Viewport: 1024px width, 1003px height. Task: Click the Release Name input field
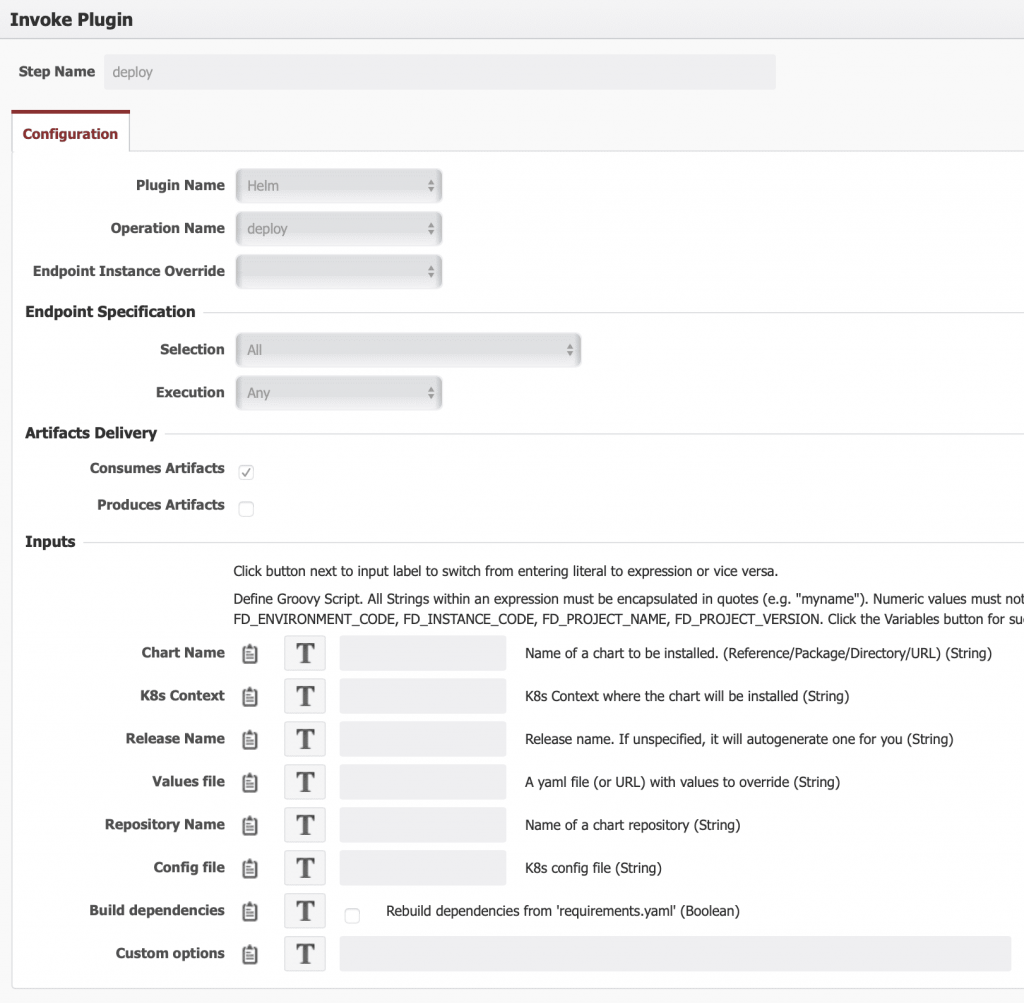tap(423, 740)
